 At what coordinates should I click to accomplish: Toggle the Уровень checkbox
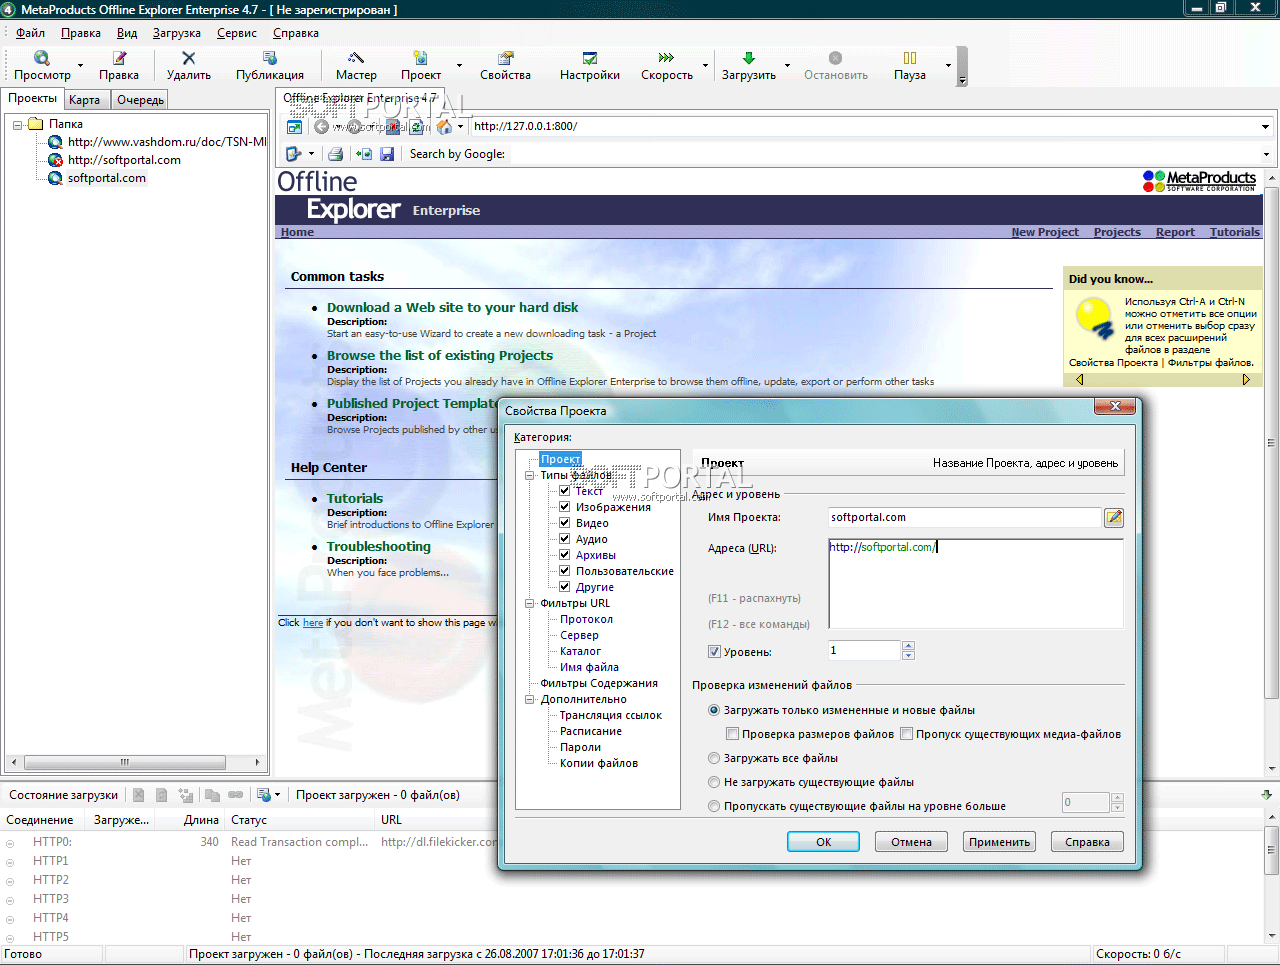(714, 652)
